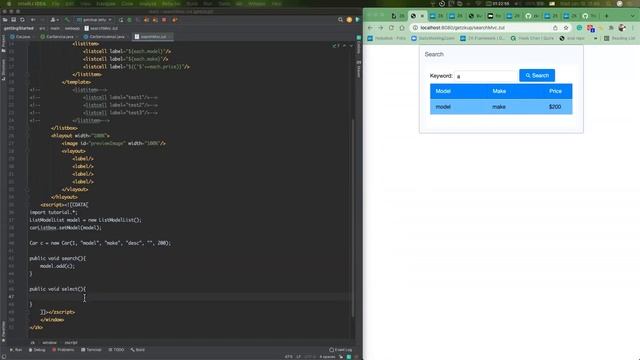Open the Window menu
Screen dimensions: 640x360
point(257,4)
